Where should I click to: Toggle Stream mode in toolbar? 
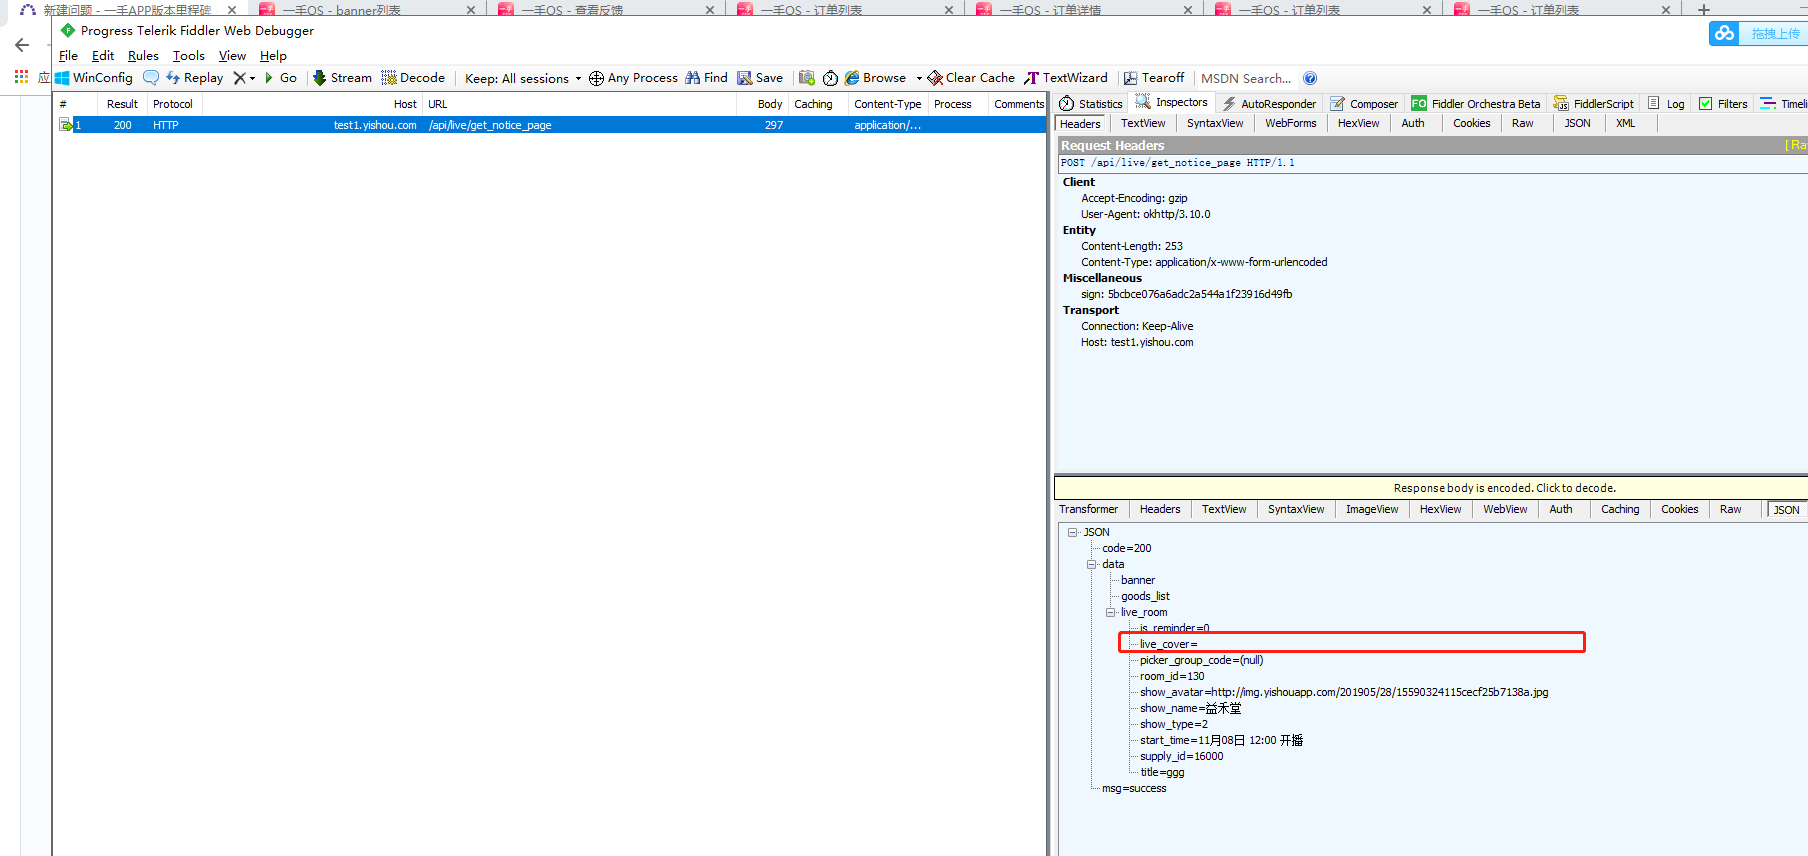(x=342, y=78)
